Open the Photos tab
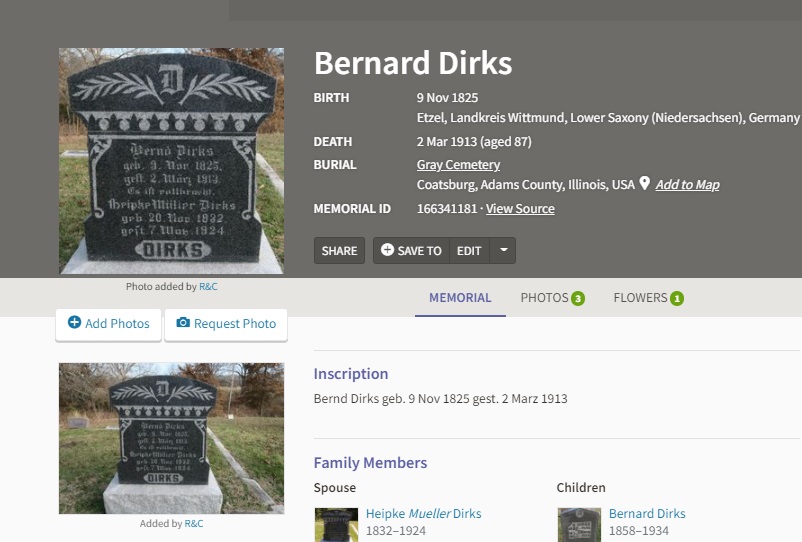Image resolution: width=802 pixels, height=542 pixels. (552, 298)
